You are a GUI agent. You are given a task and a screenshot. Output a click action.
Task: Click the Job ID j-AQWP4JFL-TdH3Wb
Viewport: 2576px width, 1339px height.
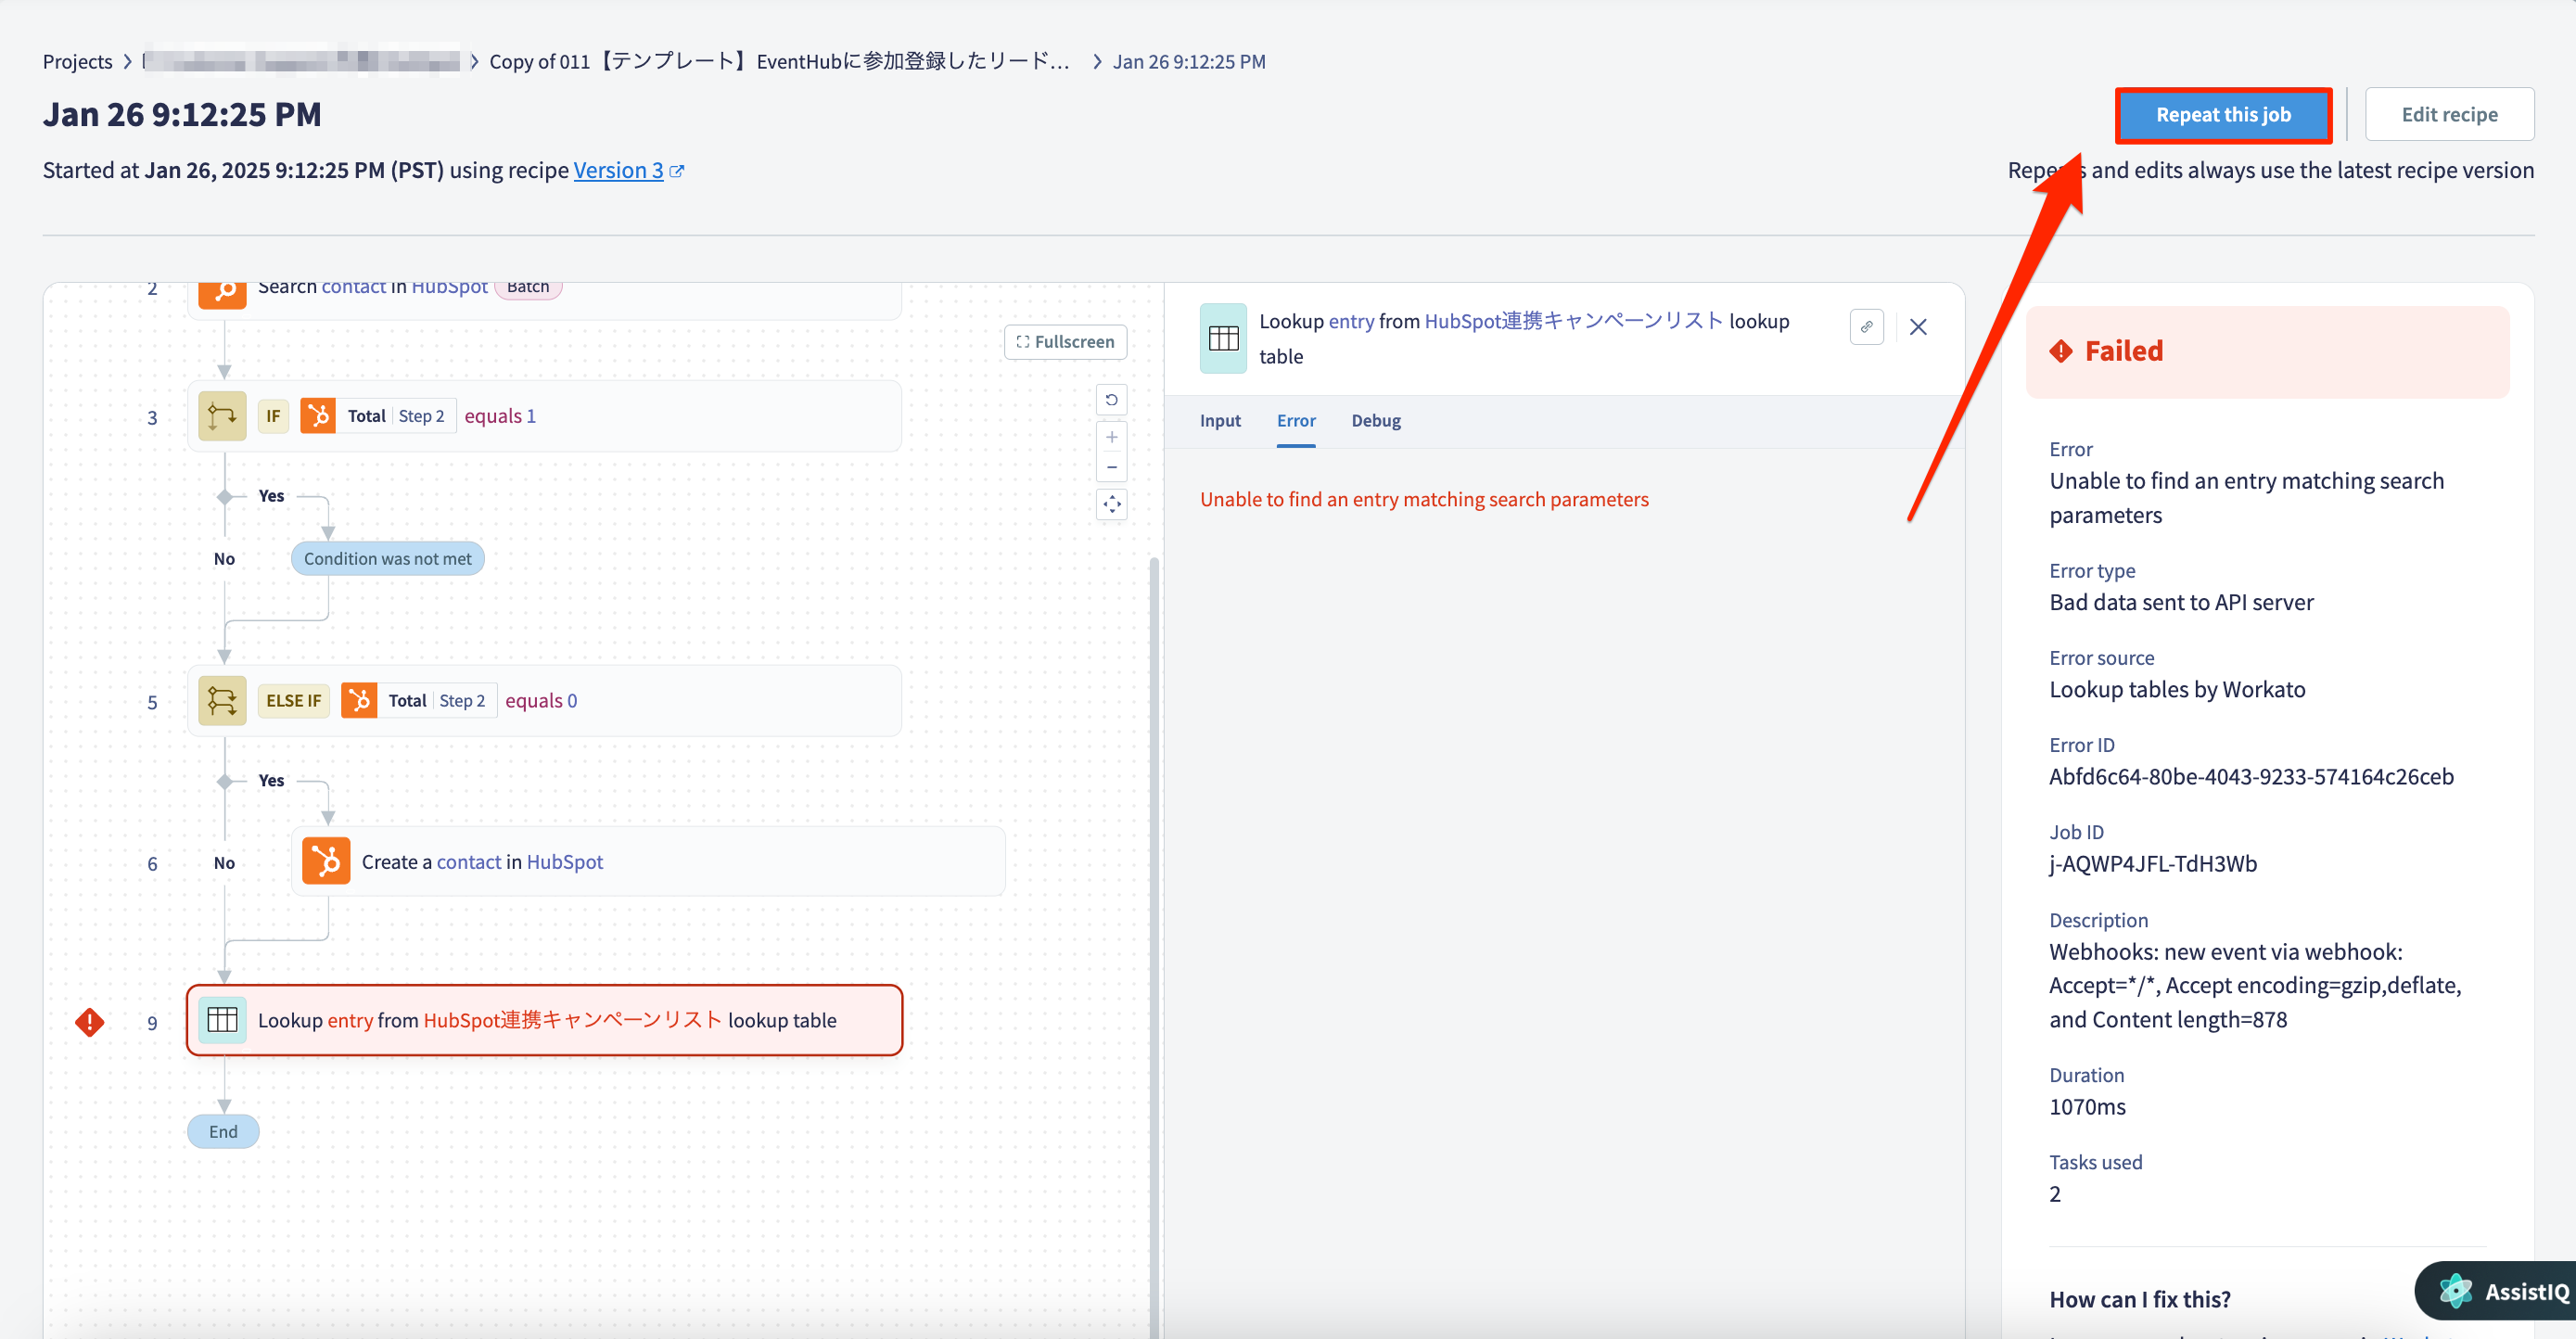(x=2153, y=864)
